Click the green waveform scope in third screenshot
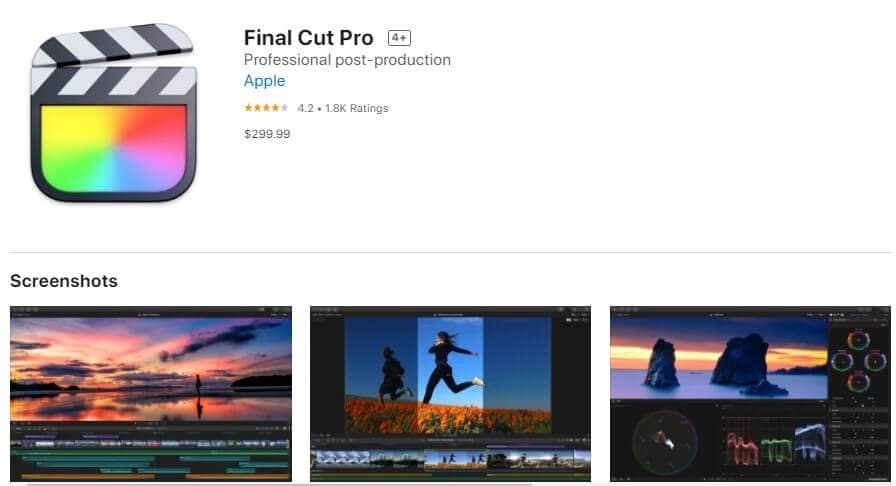896x486 pixels. (x=776, y=449)
